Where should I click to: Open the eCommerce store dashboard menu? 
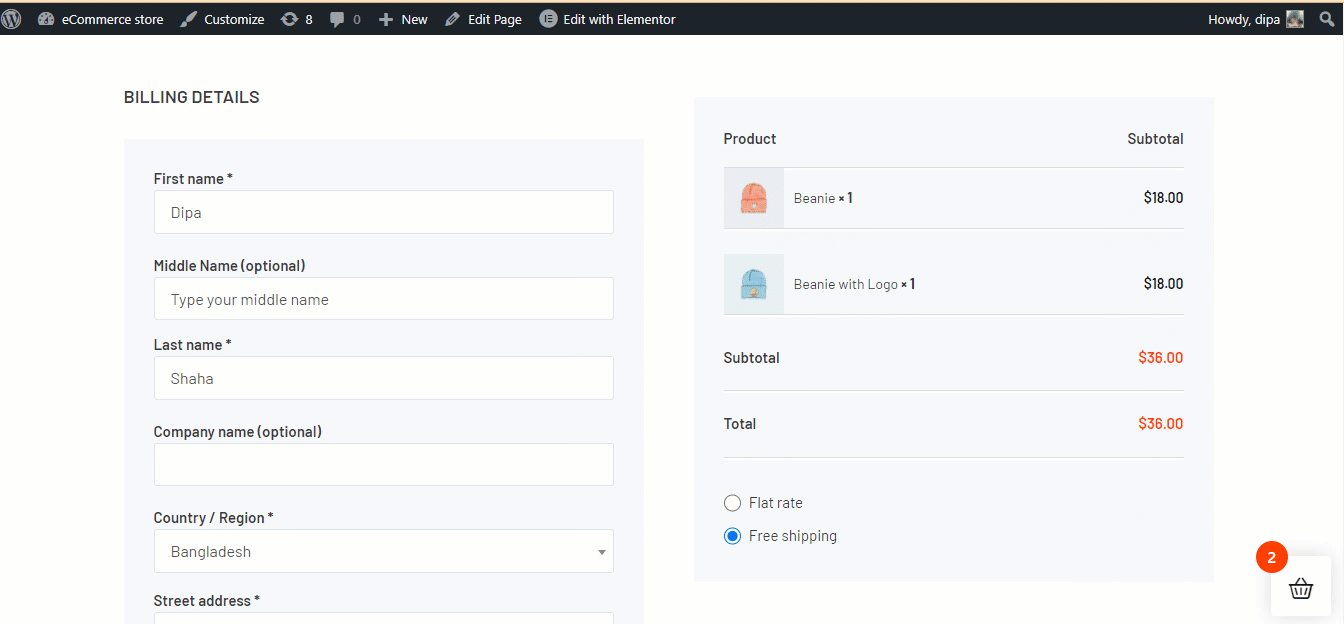click(x=100, y=19)
